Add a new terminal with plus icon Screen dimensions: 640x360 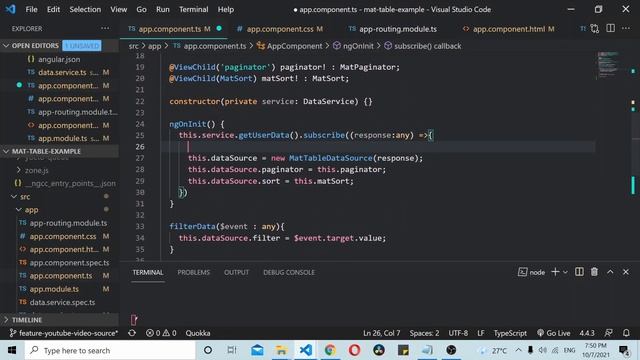pos(555,272)
